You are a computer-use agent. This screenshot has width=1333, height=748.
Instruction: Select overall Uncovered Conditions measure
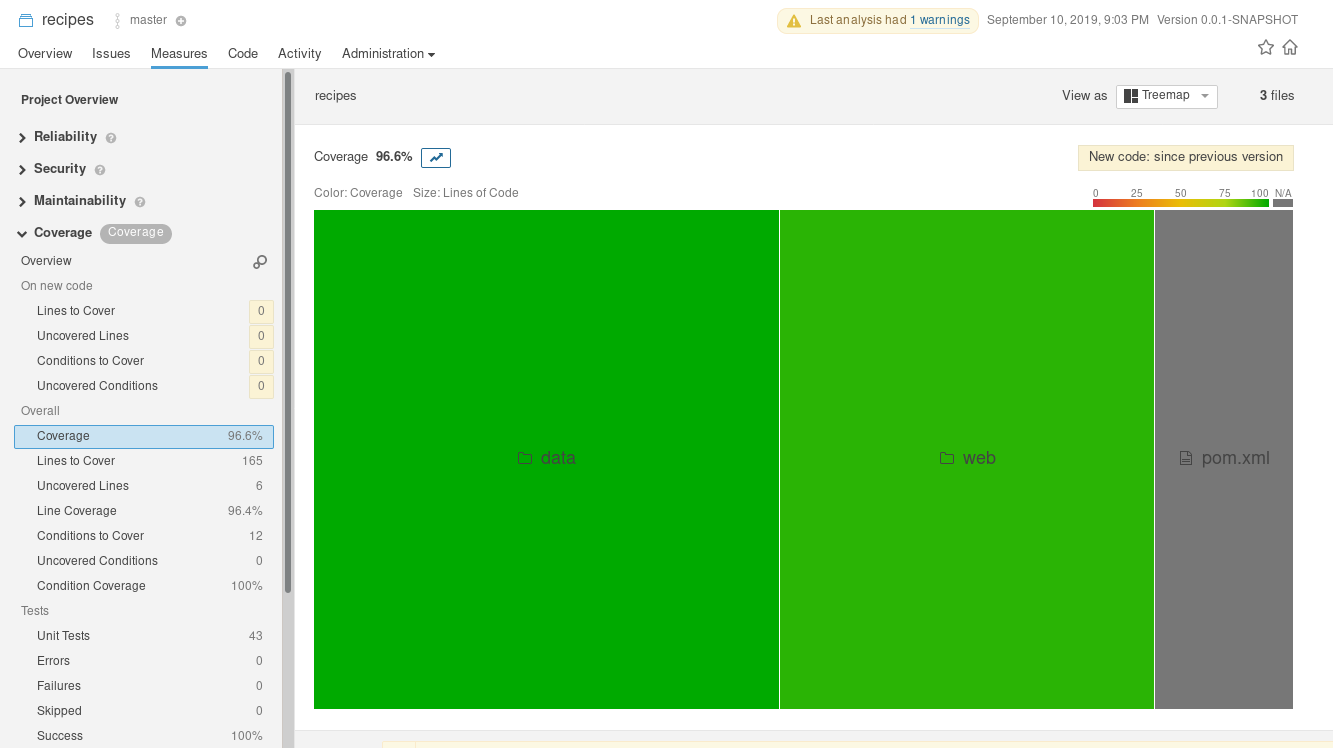(x=144, y=561)
